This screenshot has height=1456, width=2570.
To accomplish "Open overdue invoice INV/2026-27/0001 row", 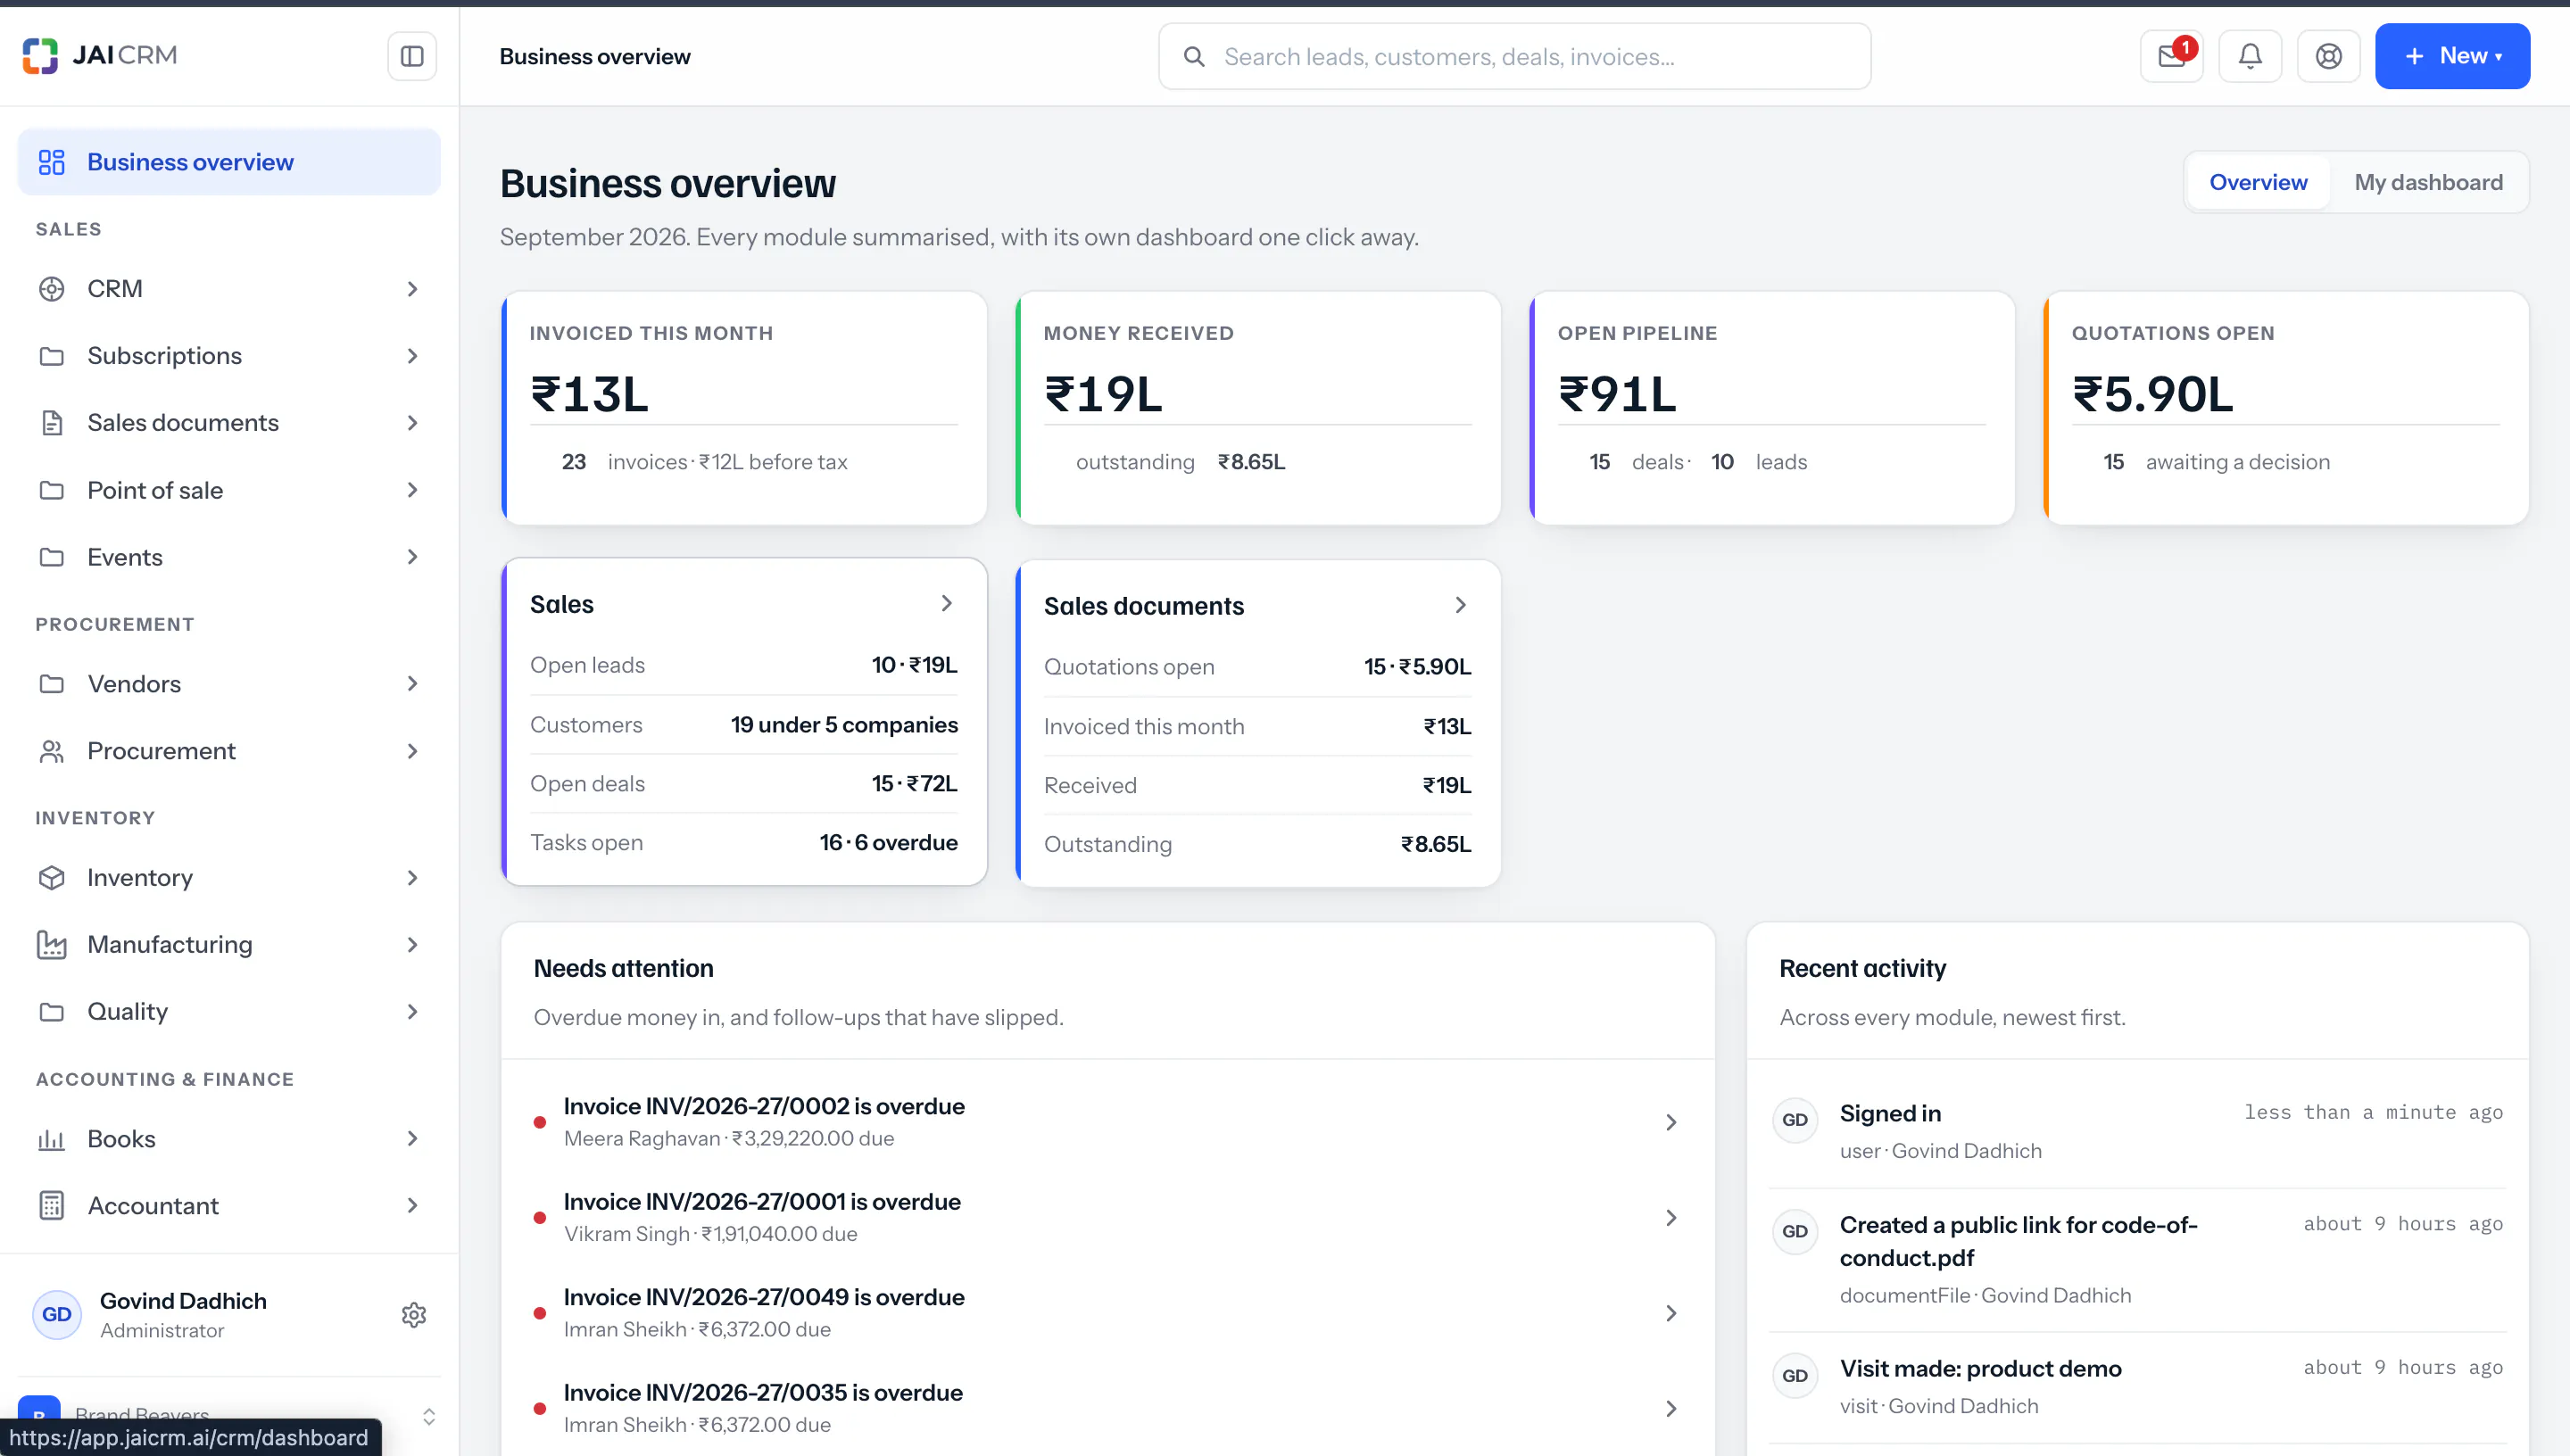I will (x=1108, y=1217).
